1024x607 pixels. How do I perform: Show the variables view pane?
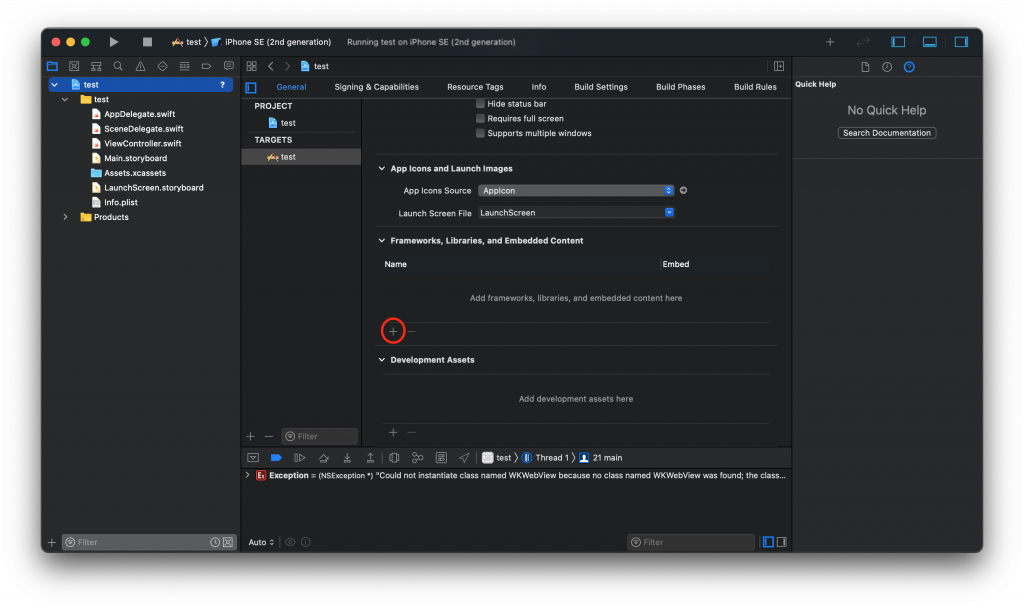768,542
